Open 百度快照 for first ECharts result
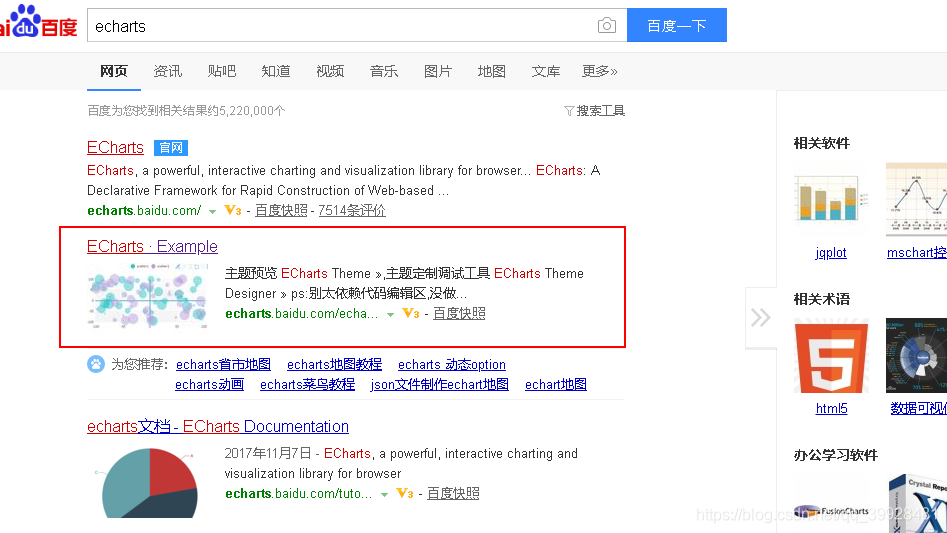 [281, 210]
